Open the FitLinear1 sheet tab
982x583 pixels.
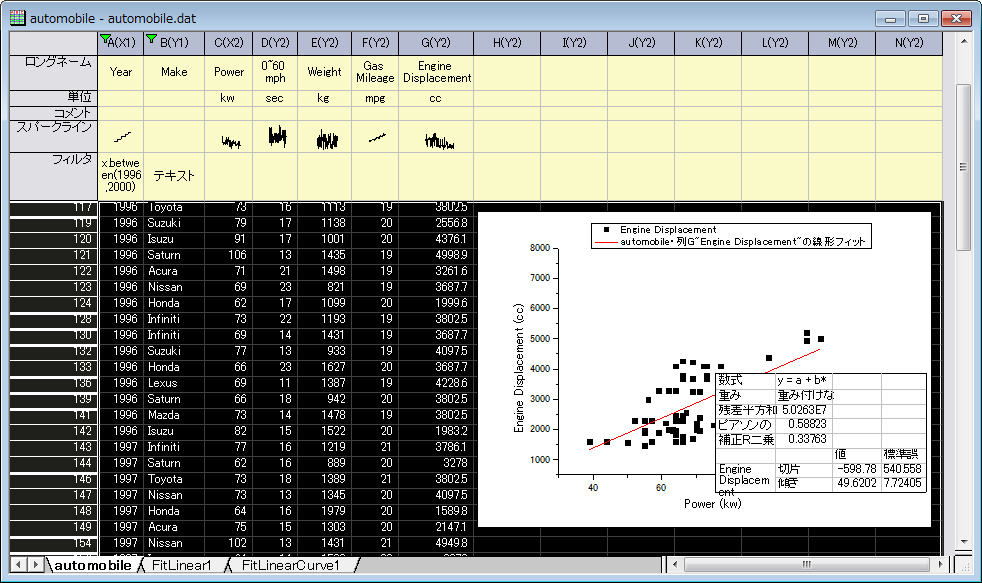[182, 565]
